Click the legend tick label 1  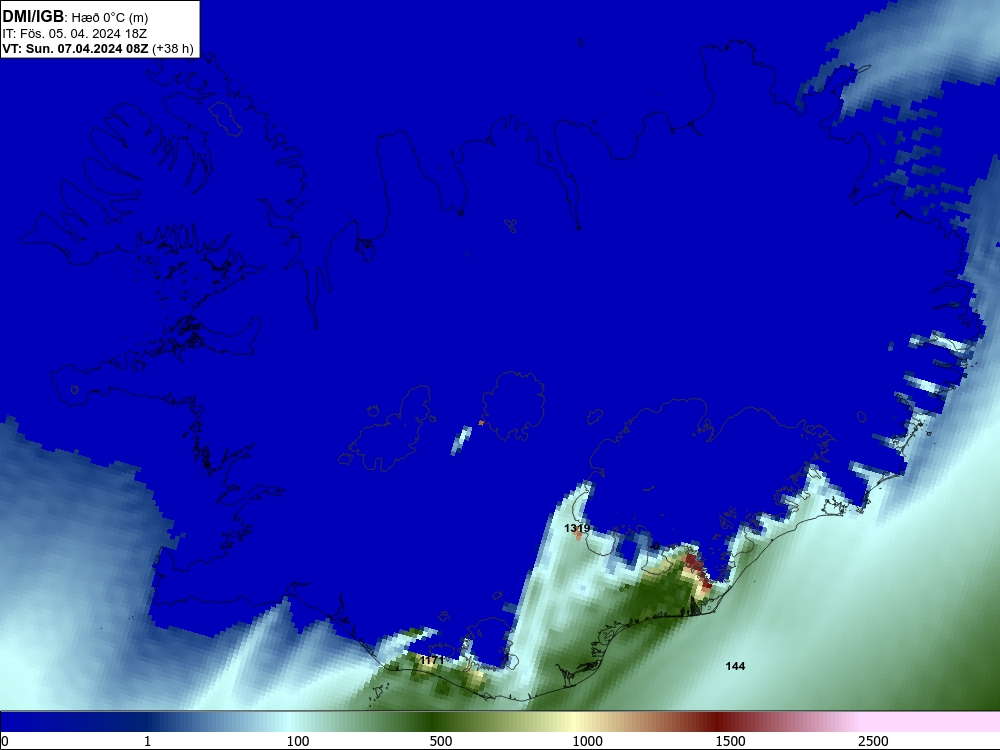tap(147, 741)
